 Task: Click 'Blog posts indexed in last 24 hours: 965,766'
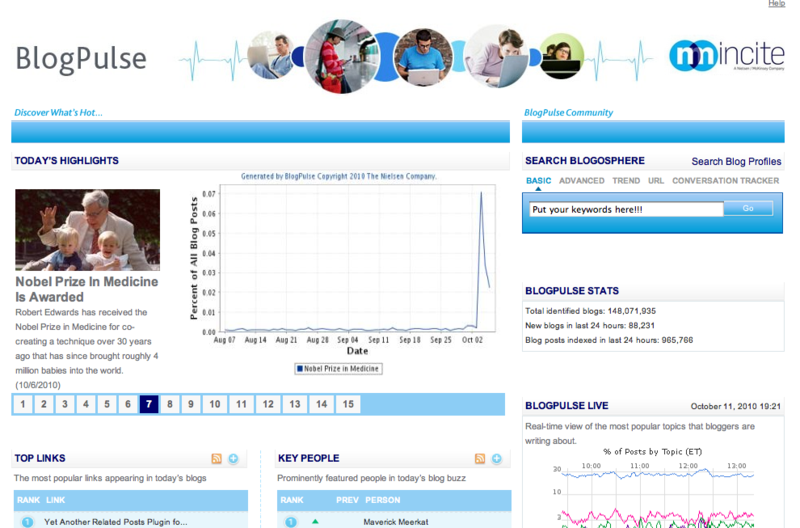click(x=609, y=340)
